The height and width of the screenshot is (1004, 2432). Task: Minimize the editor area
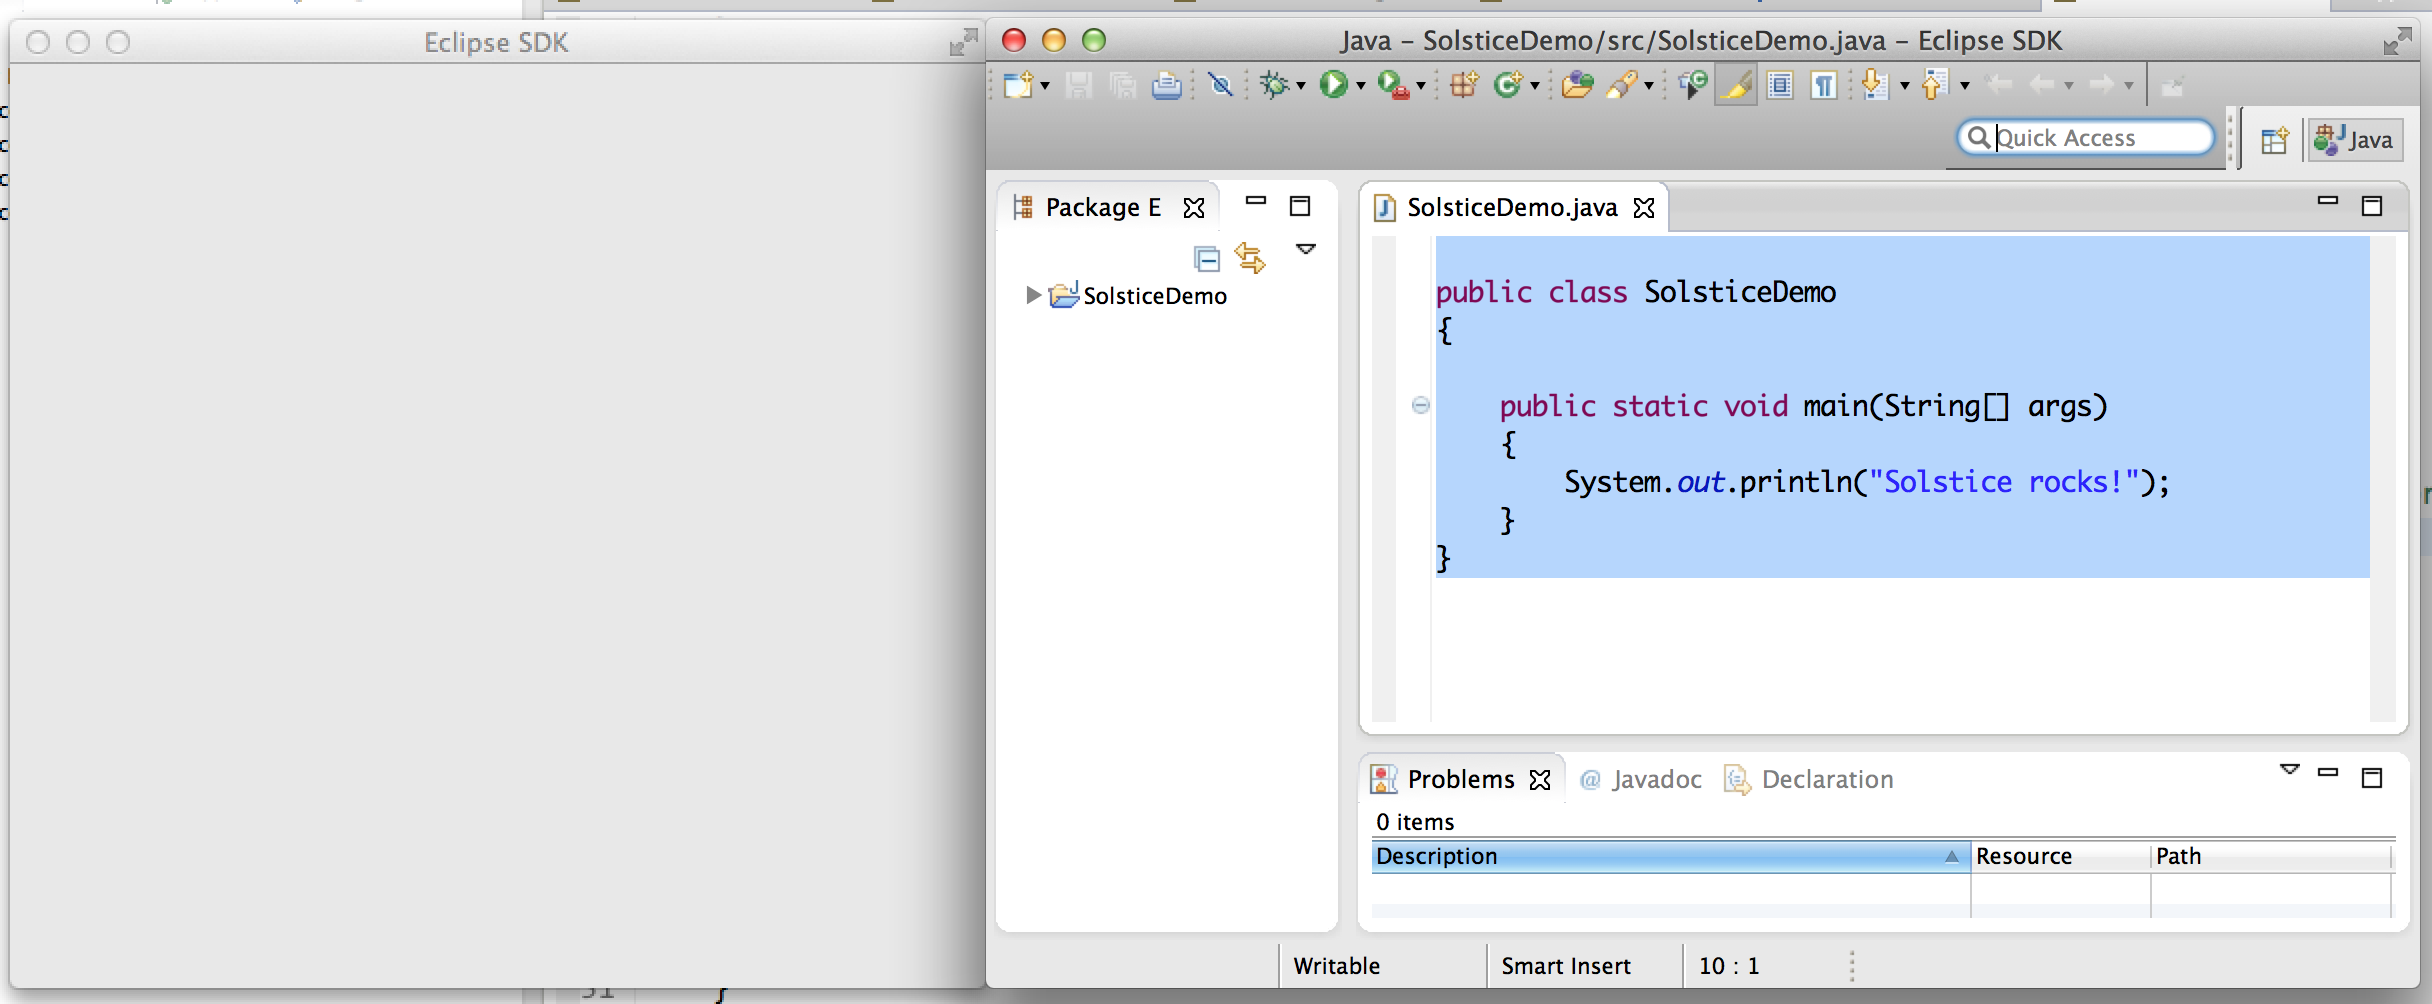tap(2328, 202)
